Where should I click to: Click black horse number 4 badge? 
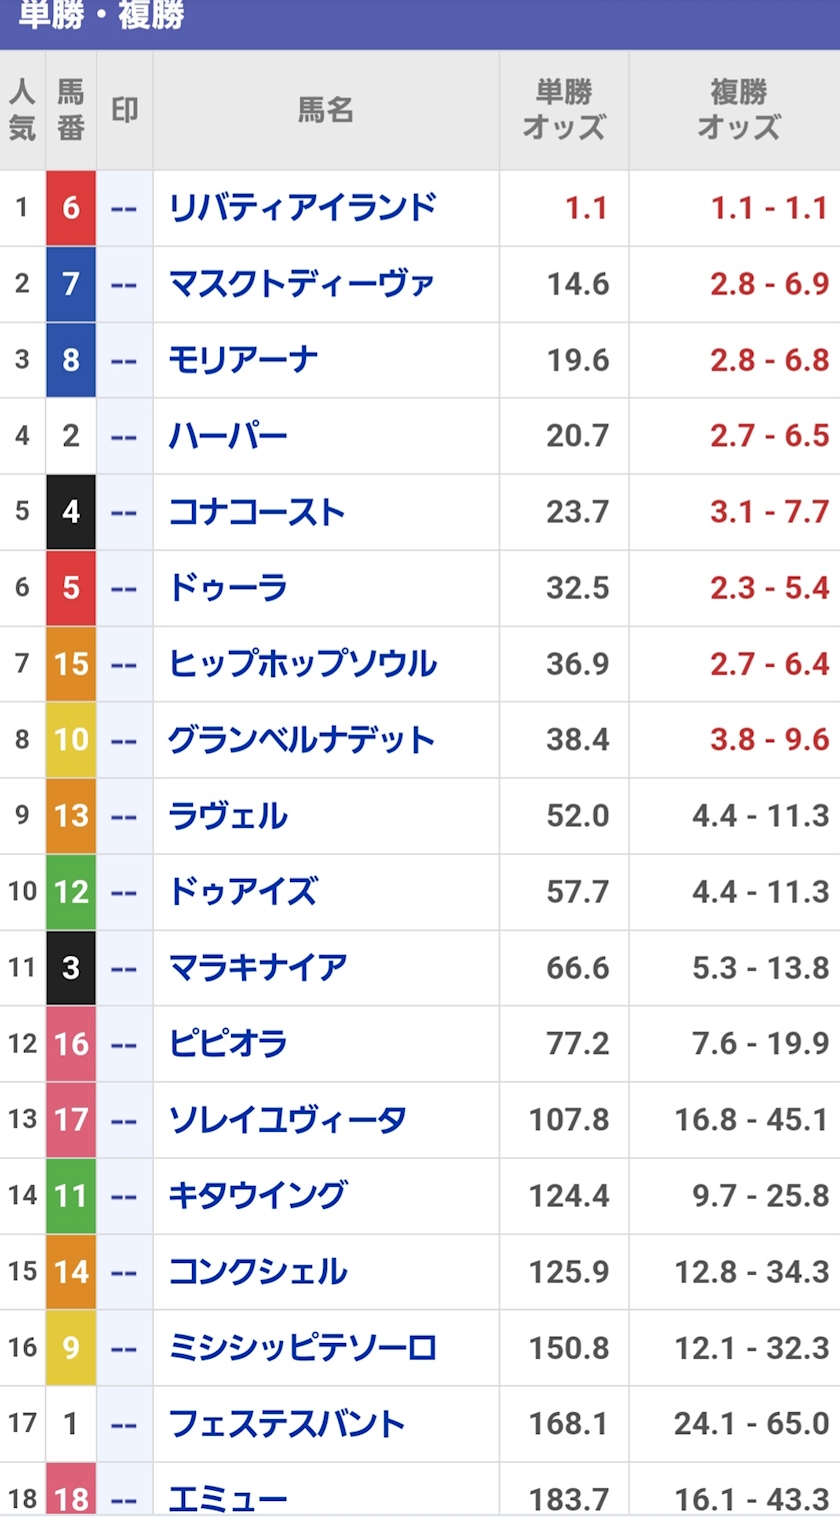71,512
